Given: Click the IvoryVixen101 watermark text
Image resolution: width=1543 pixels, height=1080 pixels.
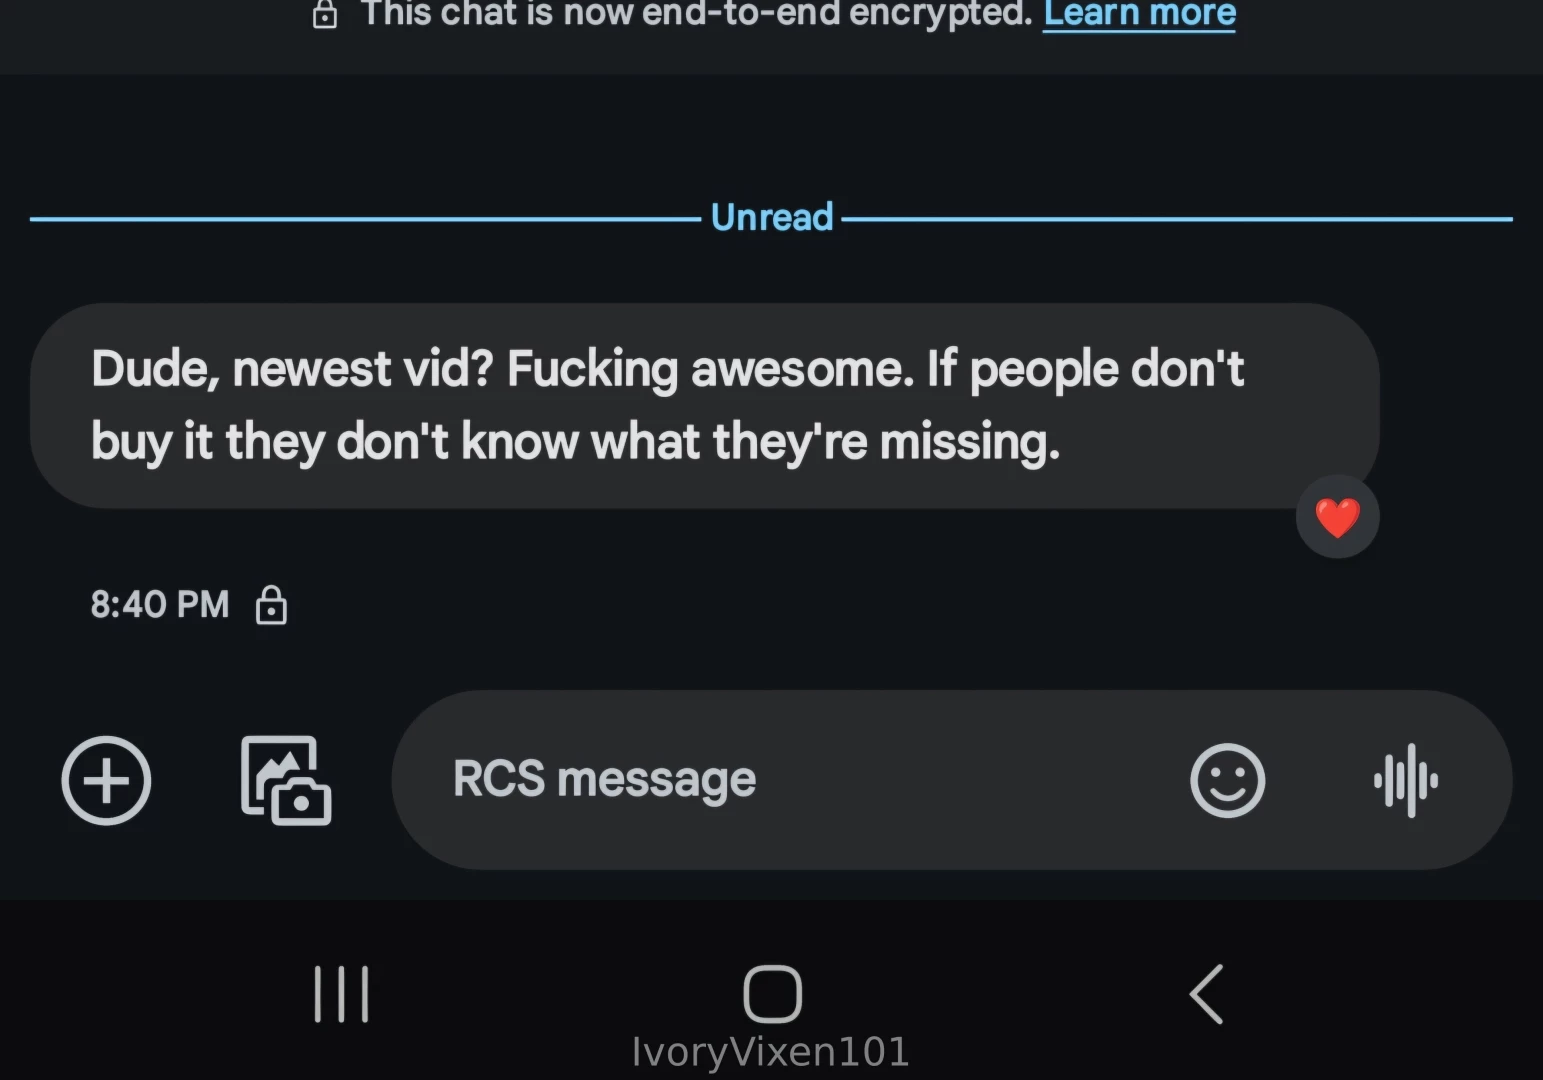Looking at the screenshot, I should click(770, 1052).
